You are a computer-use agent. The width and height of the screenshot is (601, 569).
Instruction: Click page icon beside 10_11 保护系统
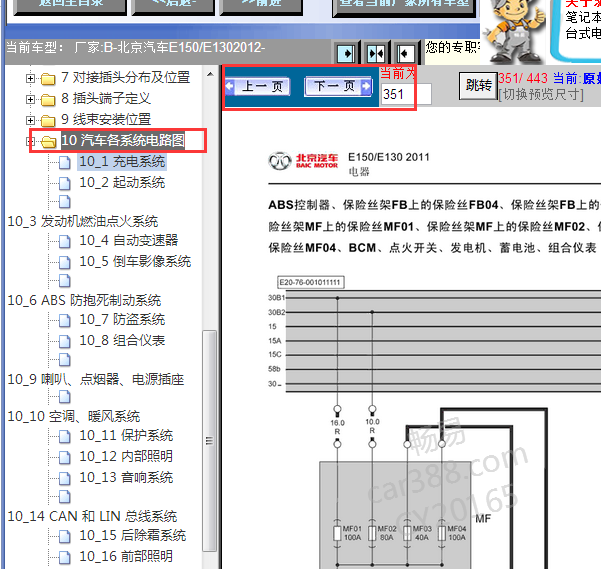pyautogui.click(x=65, y=436)
